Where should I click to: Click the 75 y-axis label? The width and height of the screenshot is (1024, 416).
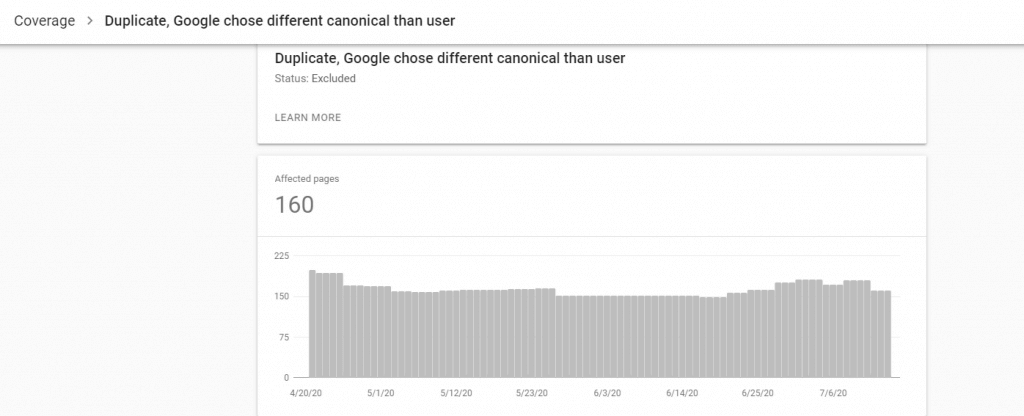pyautogui.click(x=284, y=337)
